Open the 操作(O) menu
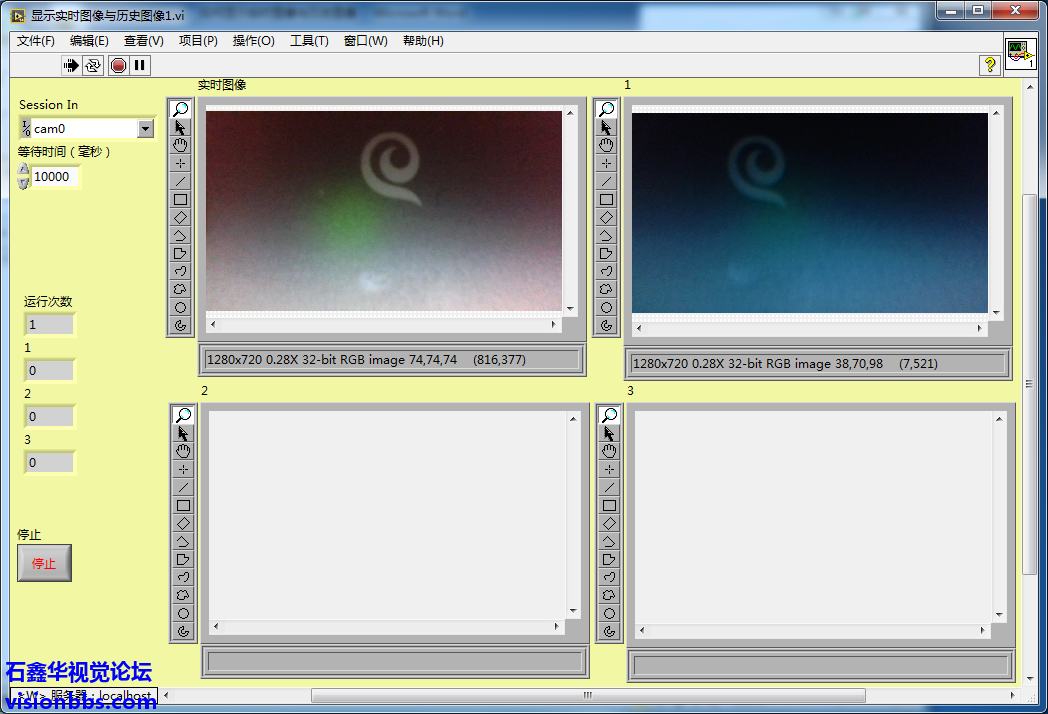The width and height of the screenshot is (1048, 714). (253, 41)
